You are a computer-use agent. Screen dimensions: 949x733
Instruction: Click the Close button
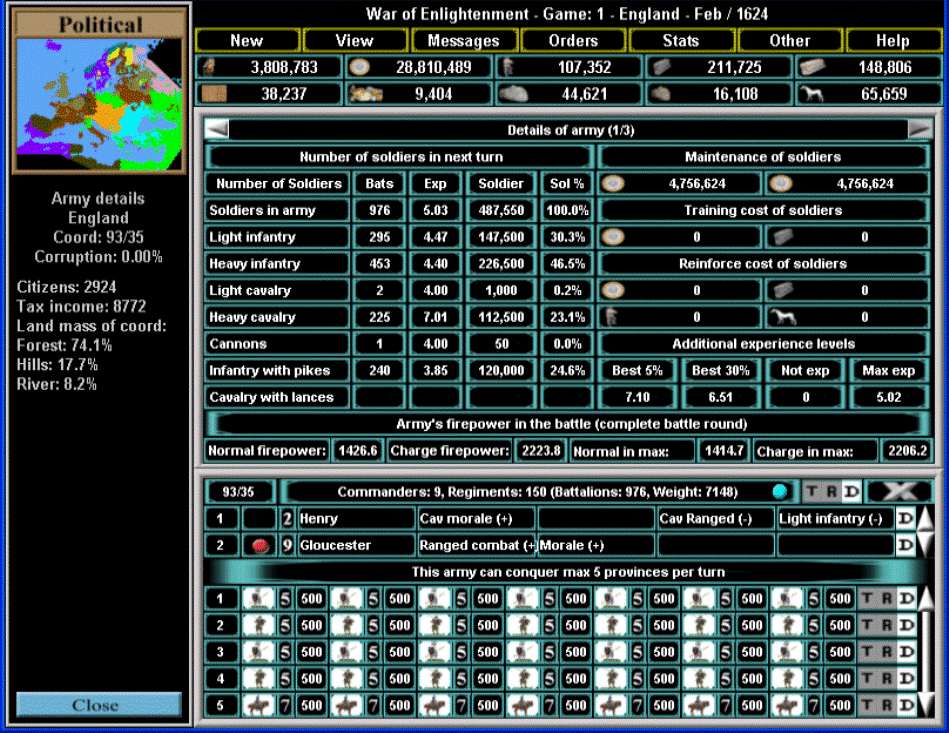tap(98, 705)
